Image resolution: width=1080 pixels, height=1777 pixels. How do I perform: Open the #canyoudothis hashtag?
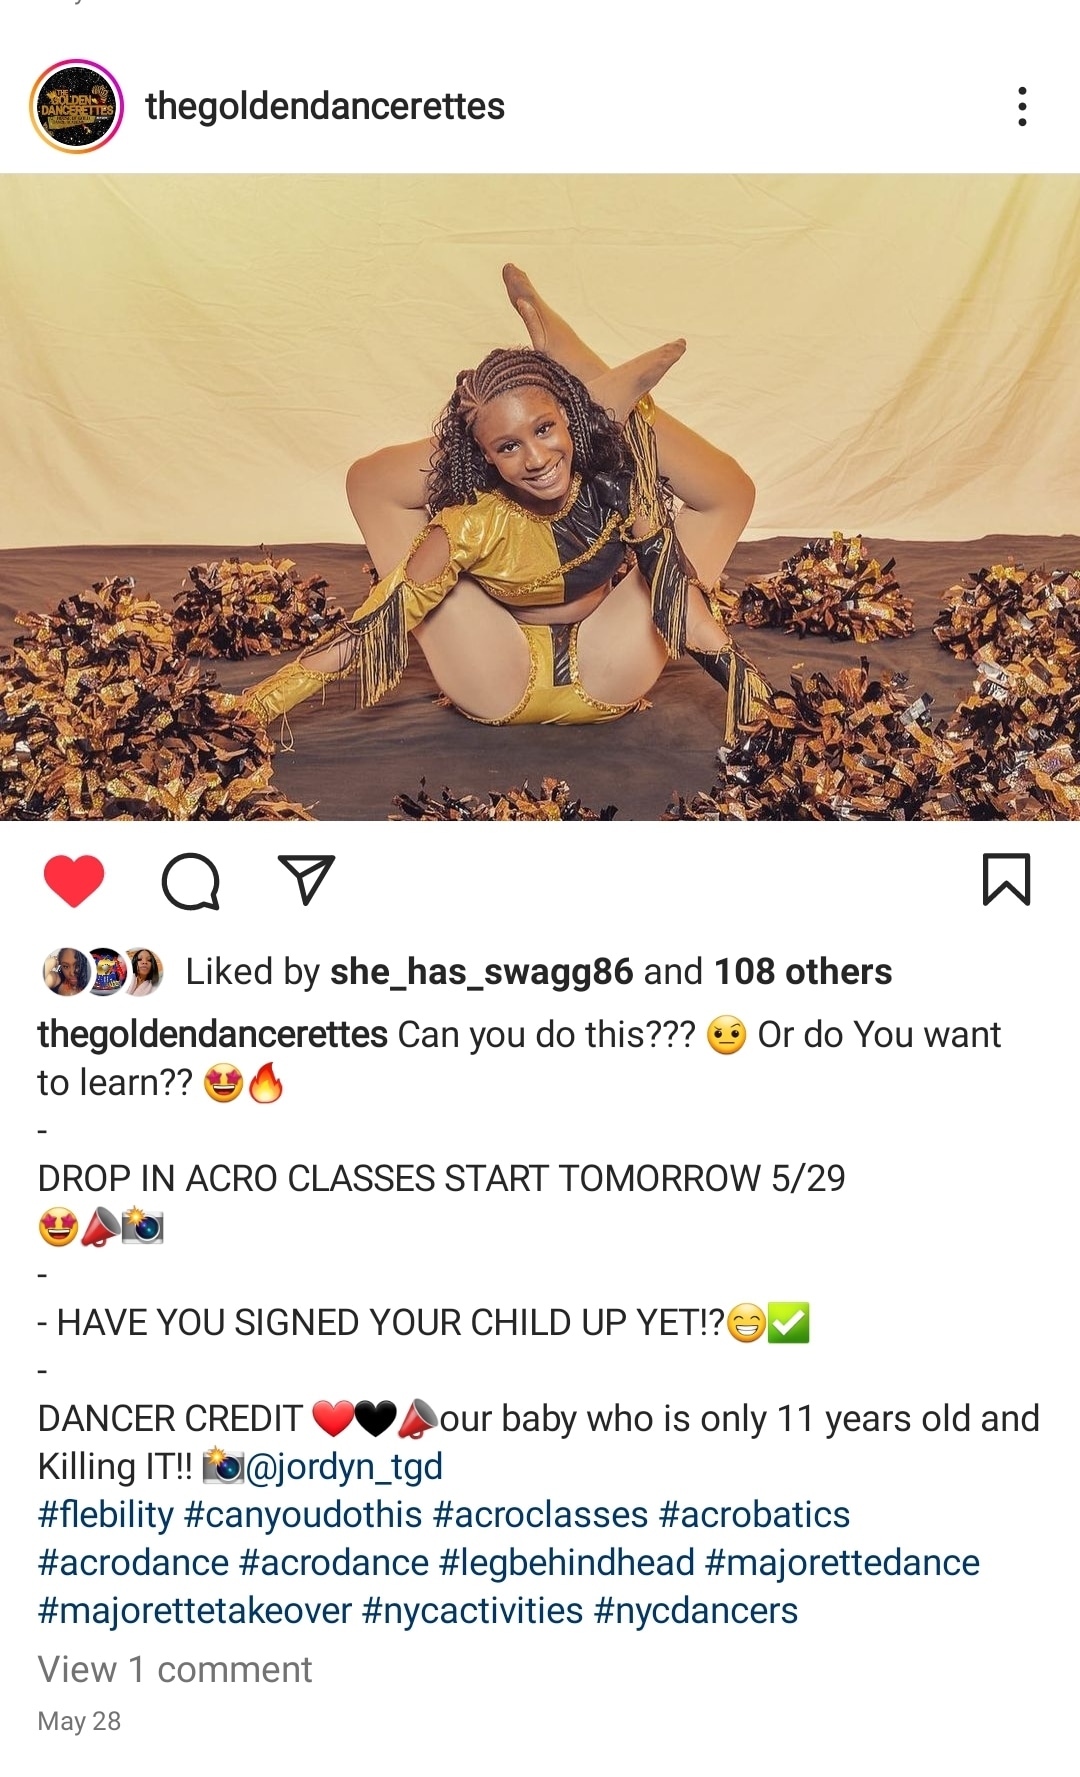point(303,1515)
